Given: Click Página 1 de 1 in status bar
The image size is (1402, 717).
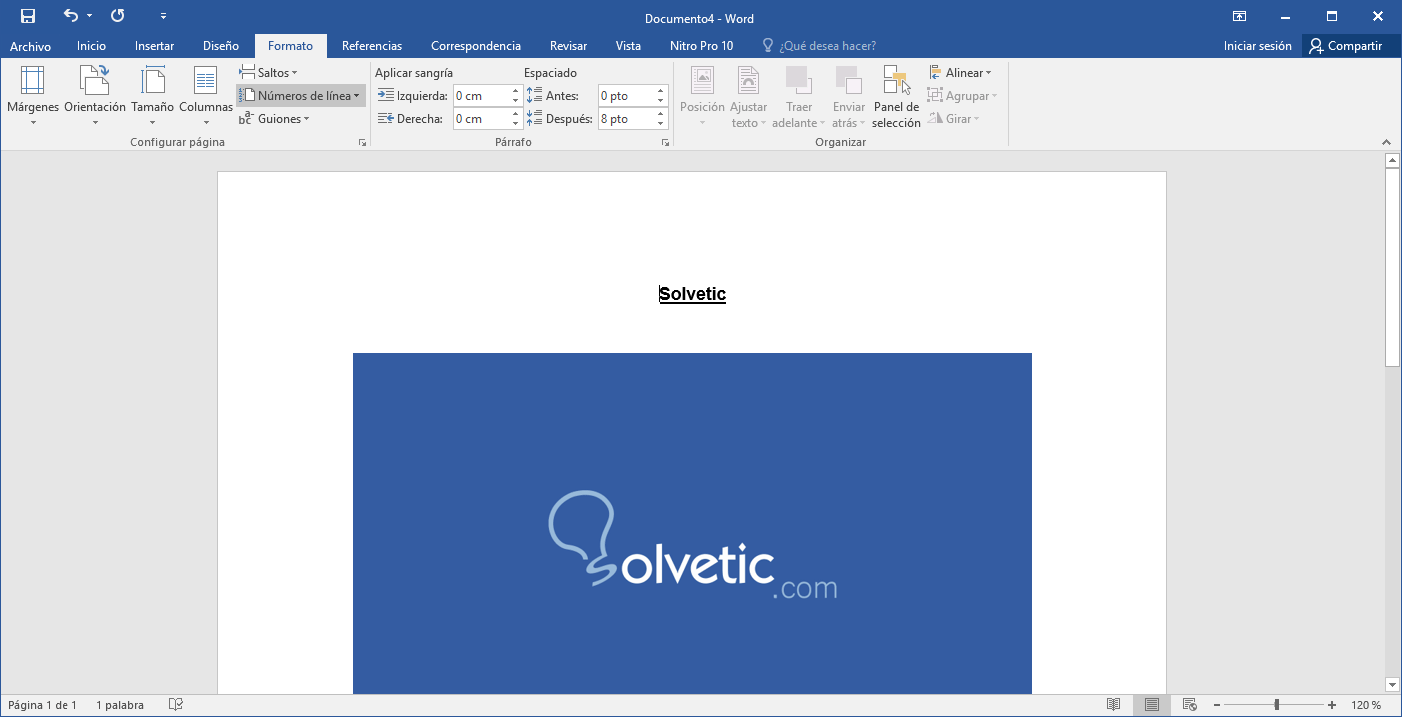Looking at the screenshot, I should 42,705.
